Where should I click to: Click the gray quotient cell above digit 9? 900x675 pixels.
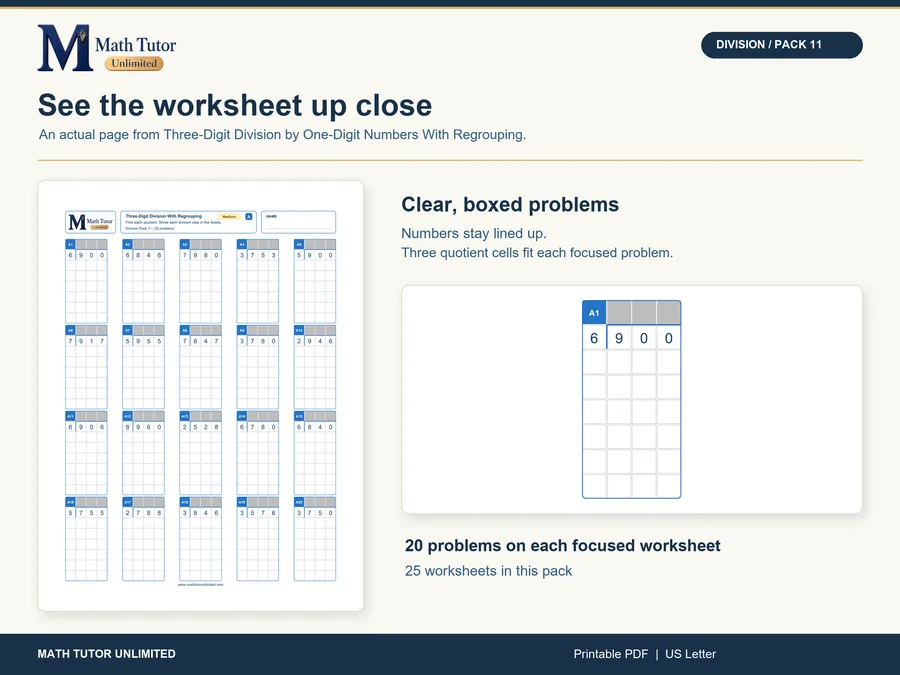point(619,313)
